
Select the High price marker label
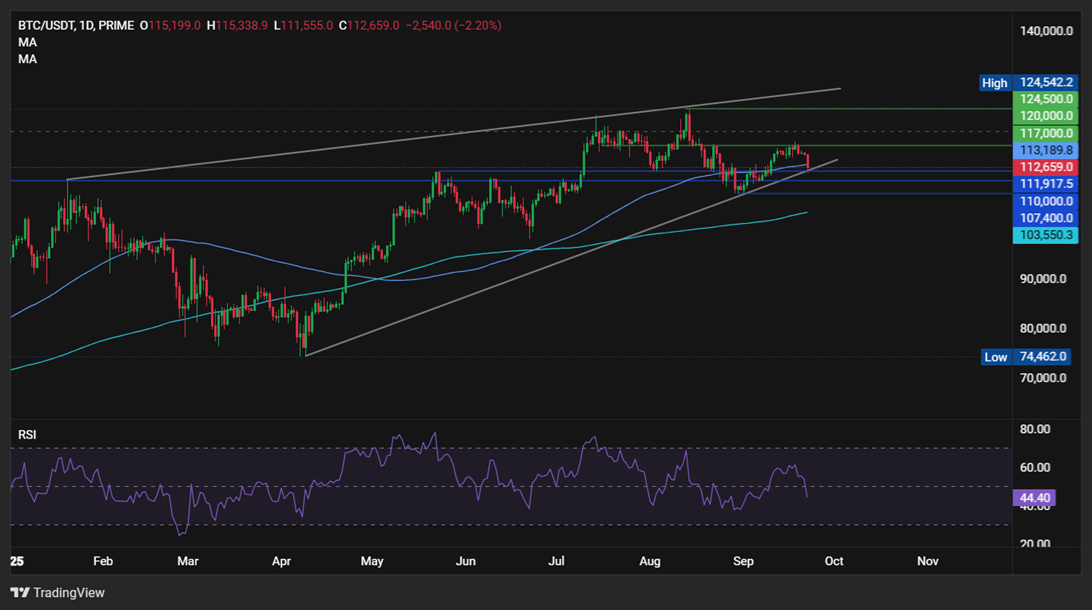(995, 83)
